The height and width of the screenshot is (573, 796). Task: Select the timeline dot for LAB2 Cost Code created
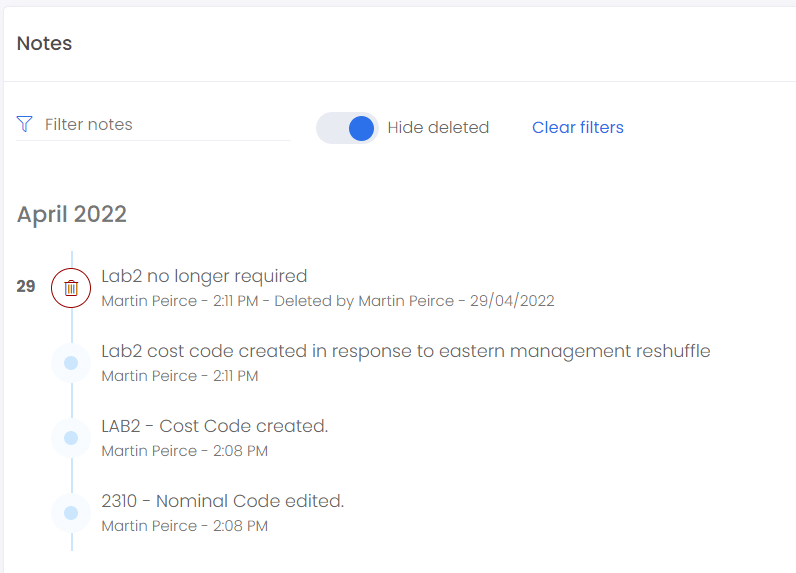pyautogui.click(x=71, y=438)
